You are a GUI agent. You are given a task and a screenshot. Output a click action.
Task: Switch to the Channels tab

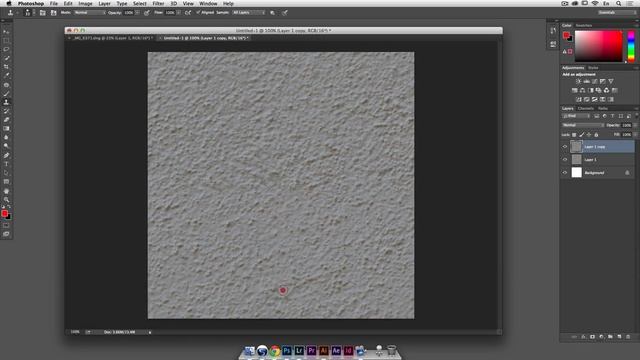586,109
